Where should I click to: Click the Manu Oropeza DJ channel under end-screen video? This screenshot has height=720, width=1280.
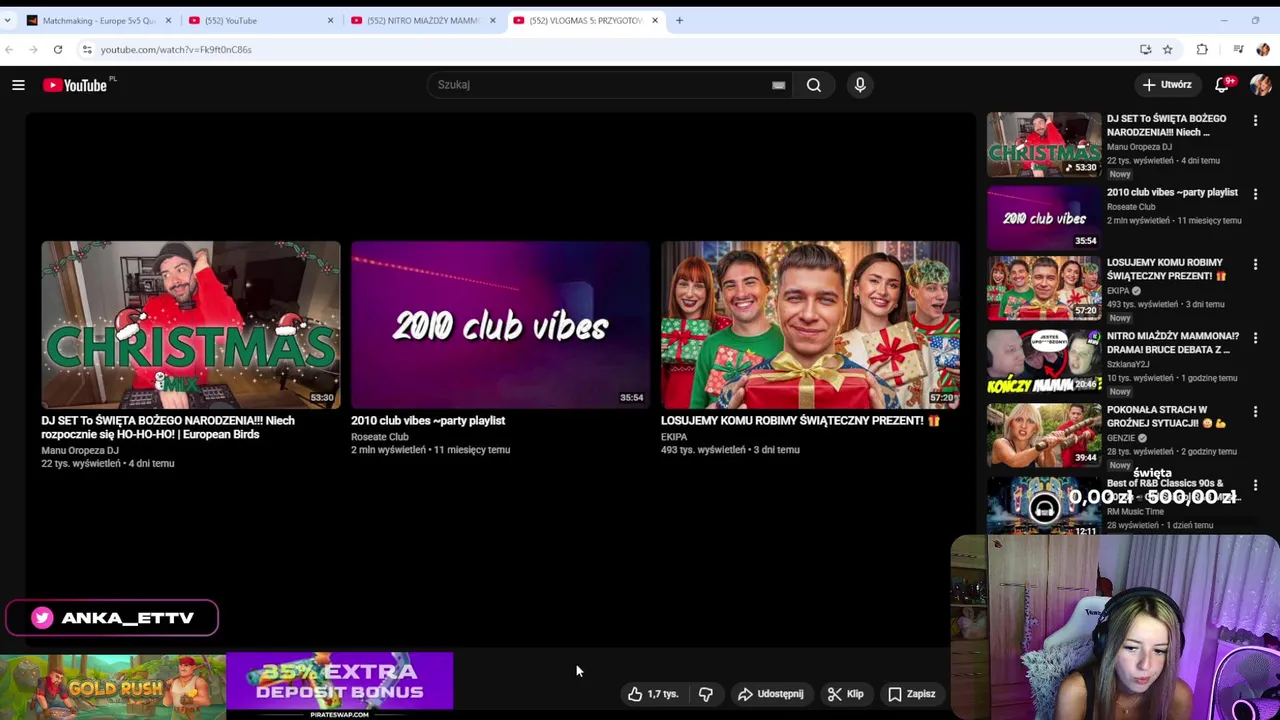[x=80, y=451]
